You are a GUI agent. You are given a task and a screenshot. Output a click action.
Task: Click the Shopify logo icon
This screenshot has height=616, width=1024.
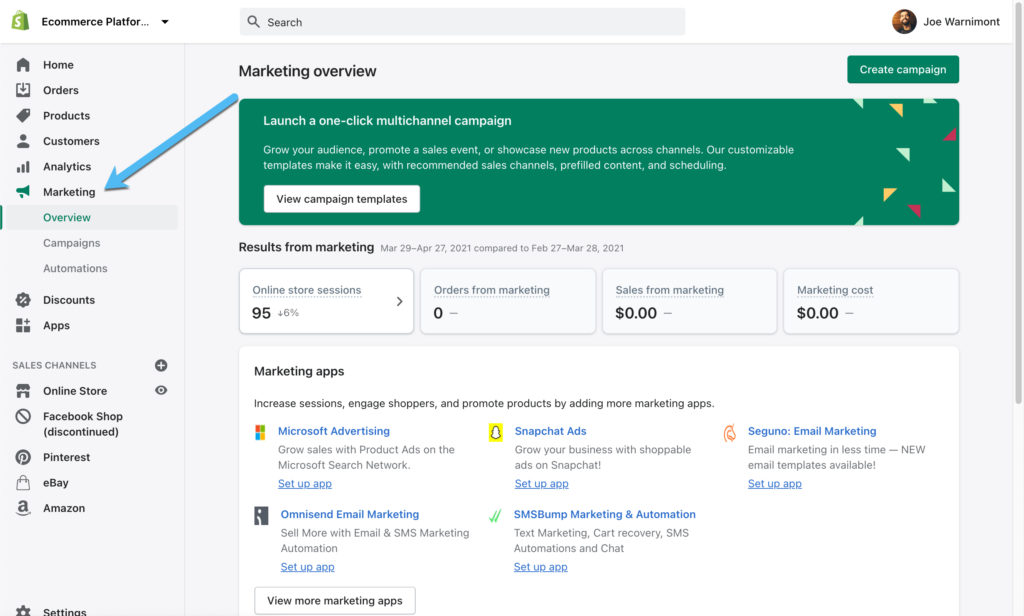(x=20, y=21)
